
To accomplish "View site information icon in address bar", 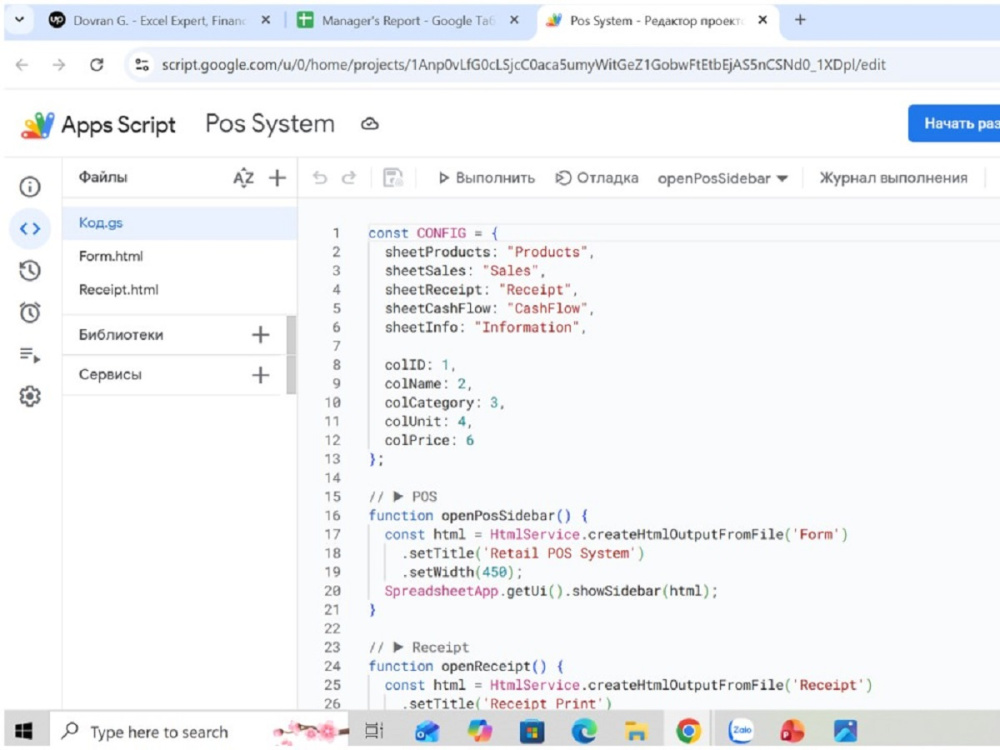I will point(142,64).
